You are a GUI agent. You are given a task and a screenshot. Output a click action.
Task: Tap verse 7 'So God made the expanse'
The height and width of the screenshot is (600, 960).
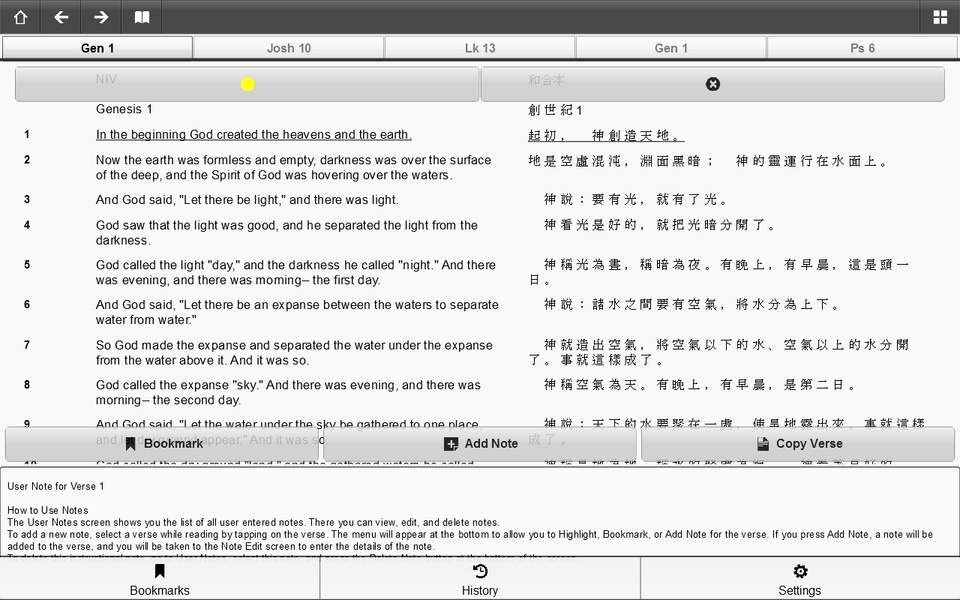(x=294, y=353)
